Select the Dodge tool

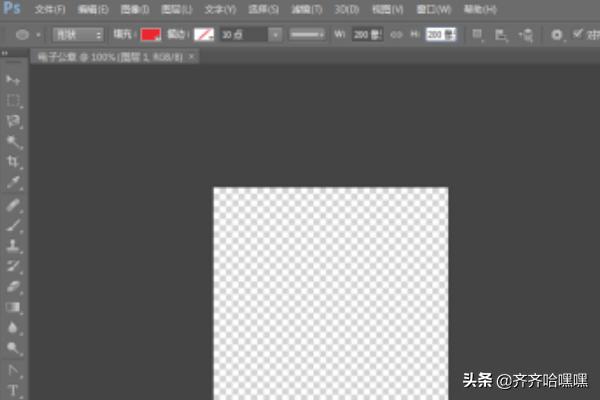13,348
